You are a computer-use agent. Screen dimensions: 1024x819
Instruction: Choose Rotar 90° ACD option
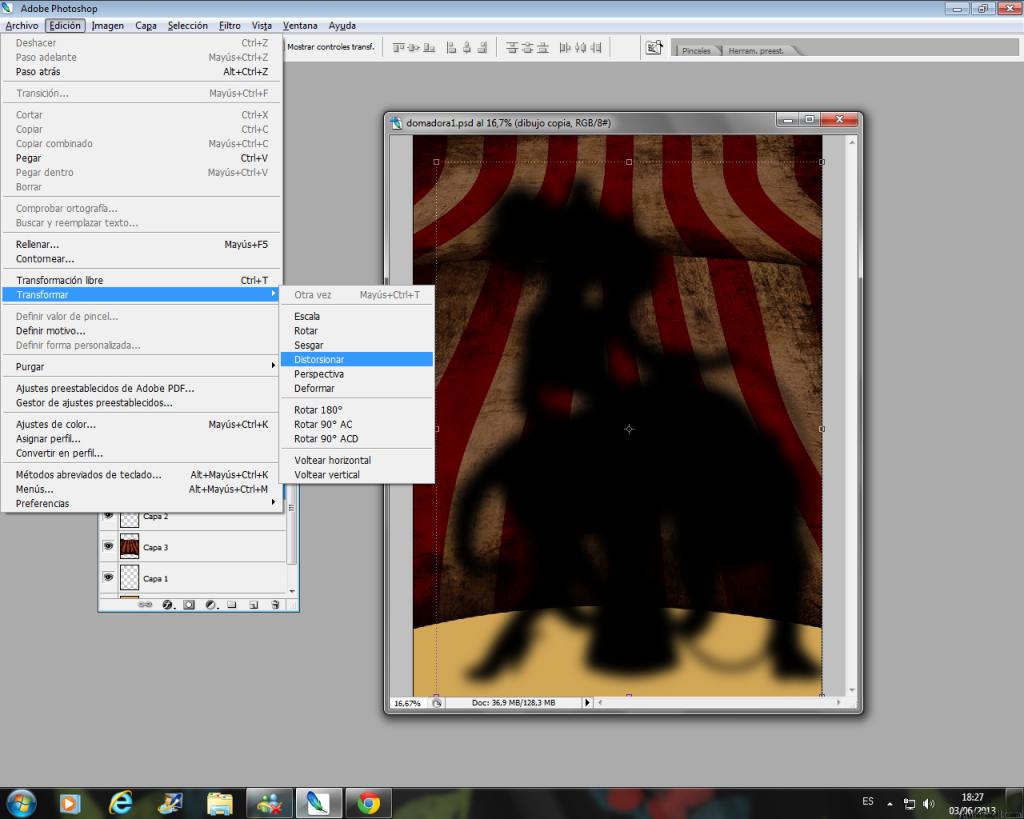click(x=357, y=438)
